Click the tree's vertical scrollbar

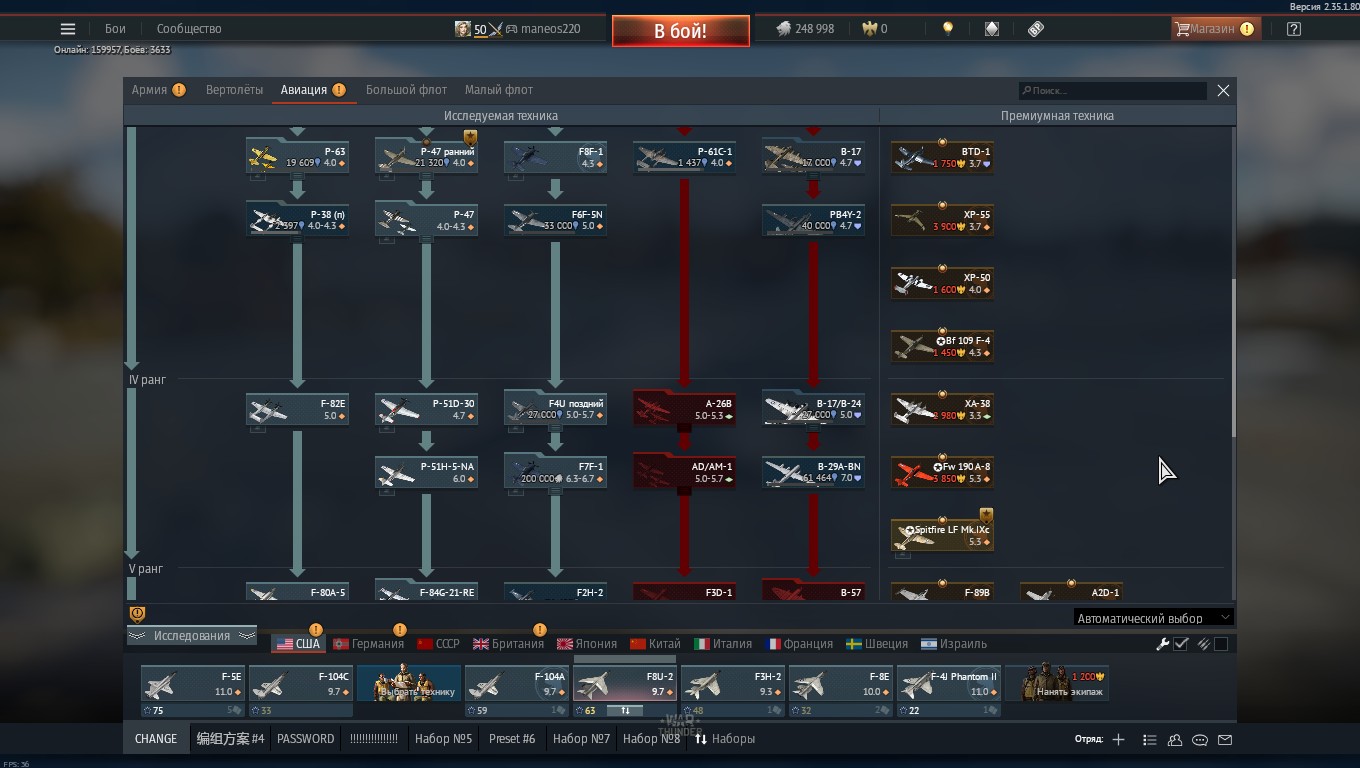tap(1232, 357)
